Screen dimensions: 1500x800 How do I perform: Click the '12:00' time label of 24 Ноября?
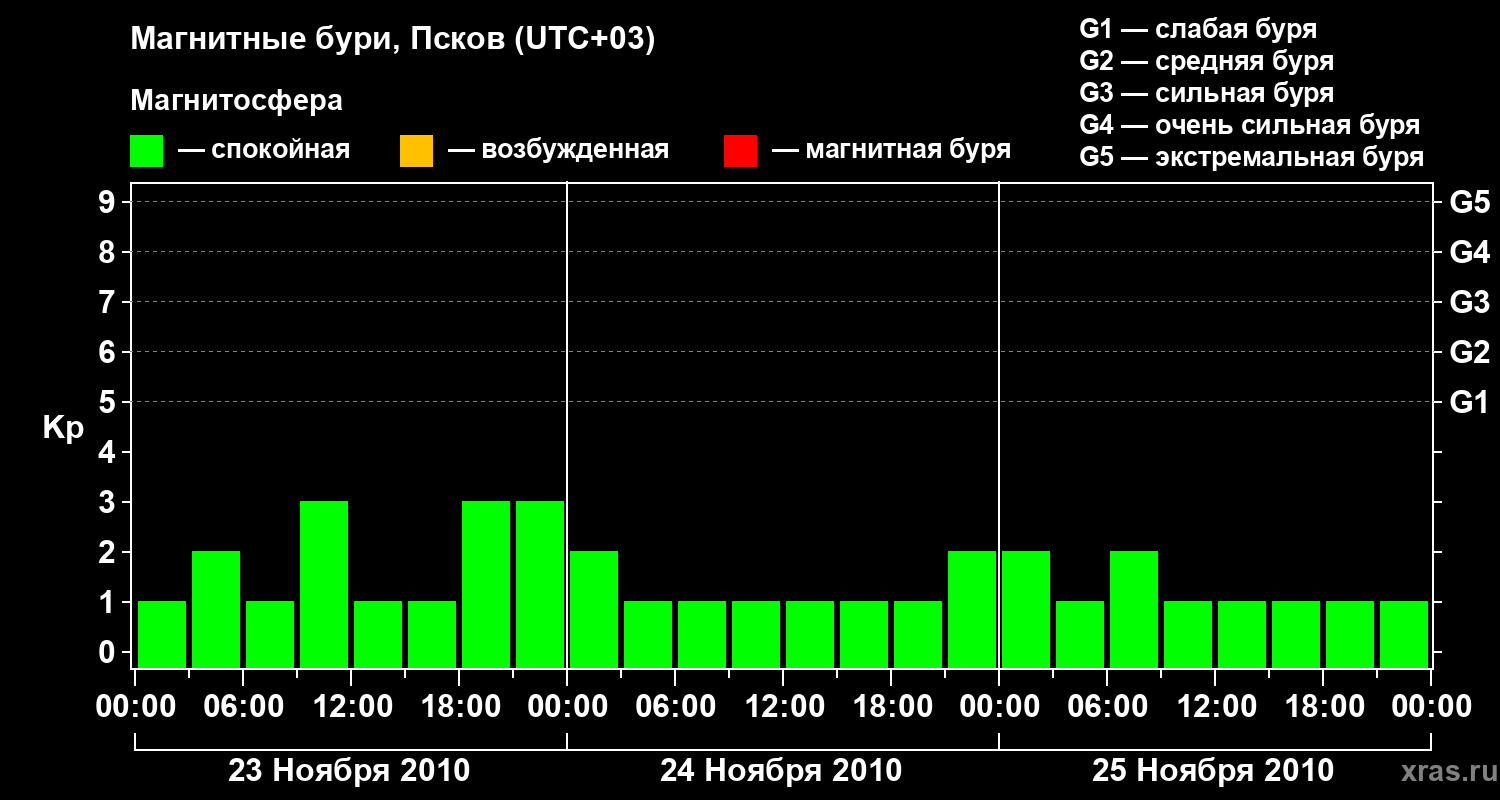(x=783, y=707)
